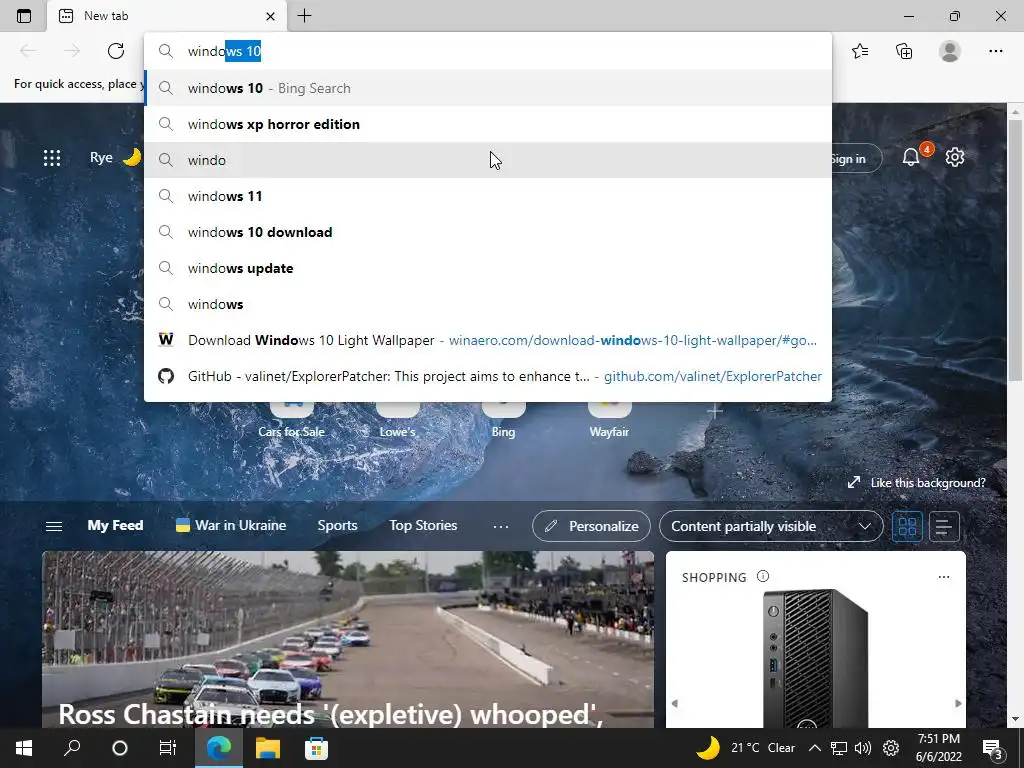Switch to the Sports tab

click(337, 525)
